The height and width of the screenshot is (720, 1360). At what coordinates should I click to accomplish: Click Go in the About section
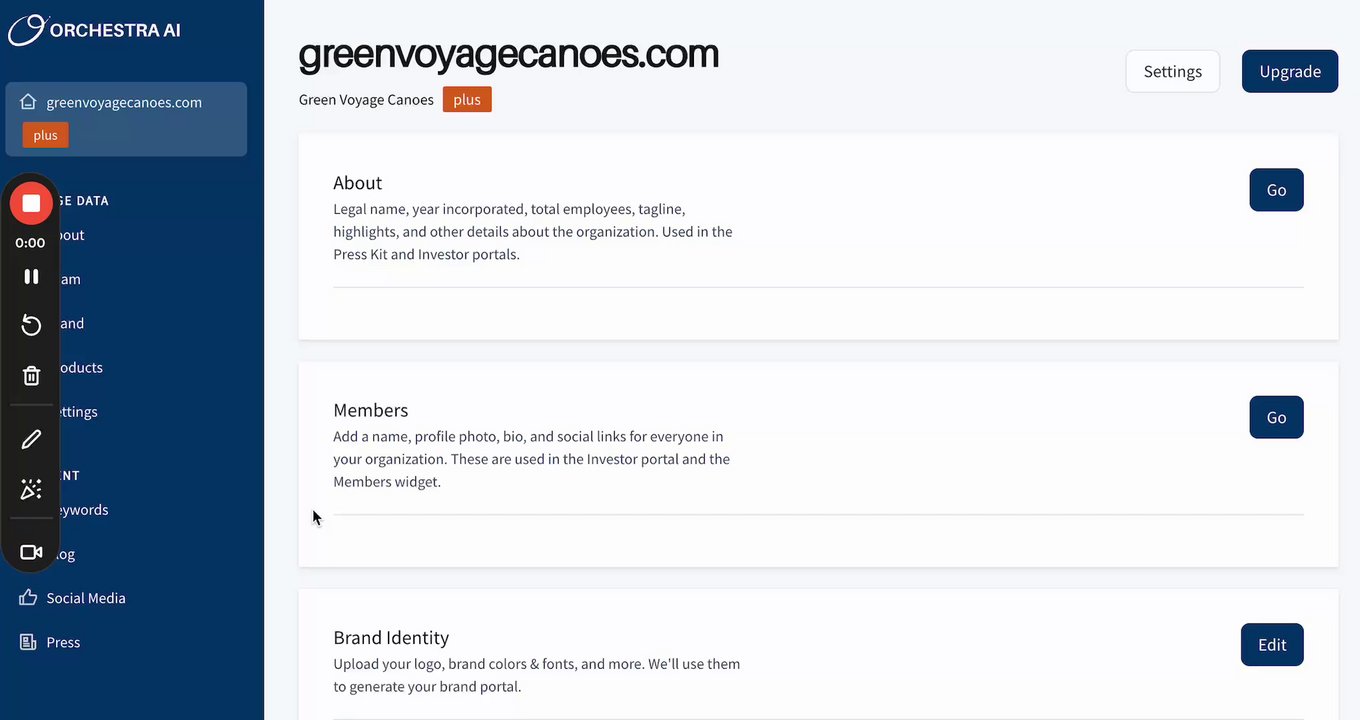(1276, 190)
